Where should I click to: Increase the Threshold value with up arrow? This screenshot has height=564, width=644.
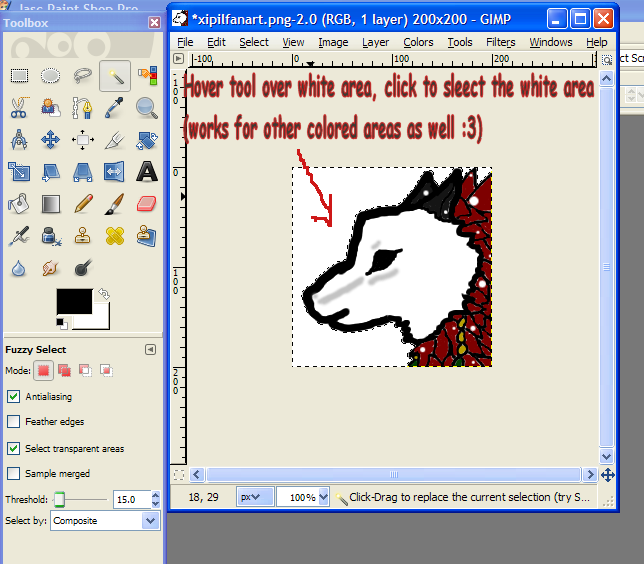155,495
